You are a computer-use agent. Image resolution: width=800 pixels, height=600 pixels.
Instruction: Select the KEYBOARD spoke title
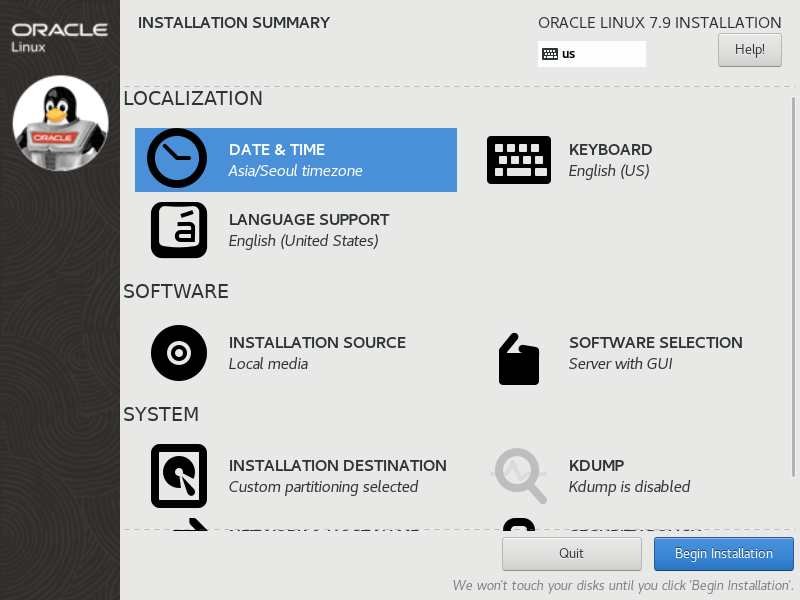coord(610,149)
